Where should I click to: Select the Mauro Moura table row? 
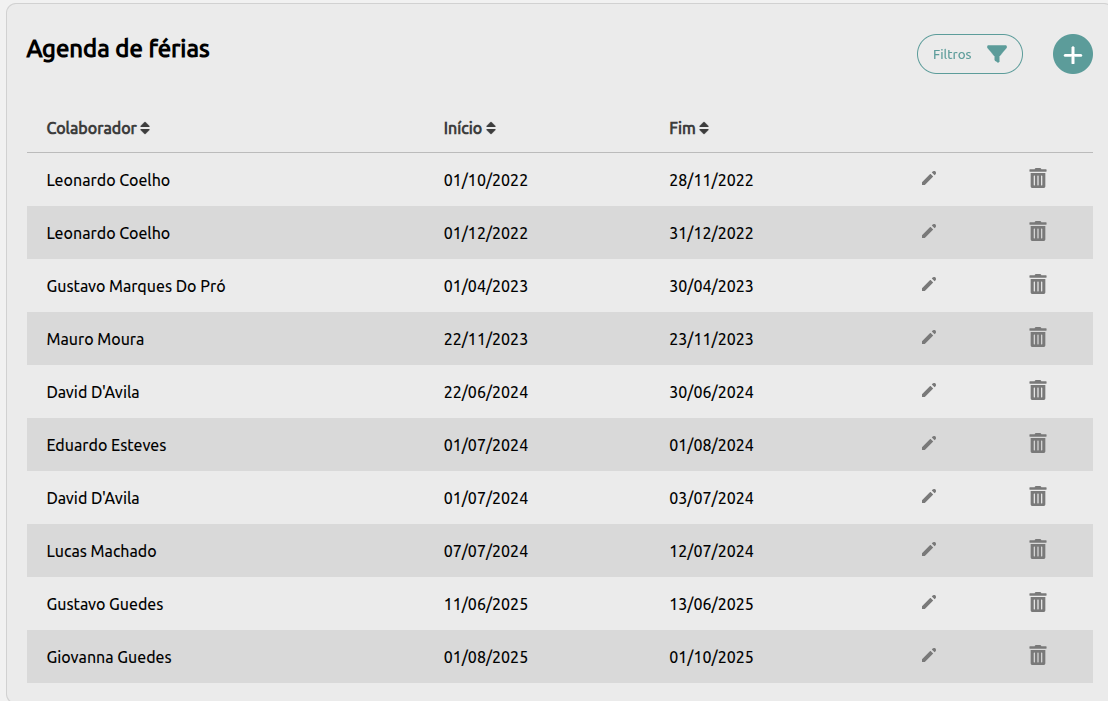click(x=559, y=339)
